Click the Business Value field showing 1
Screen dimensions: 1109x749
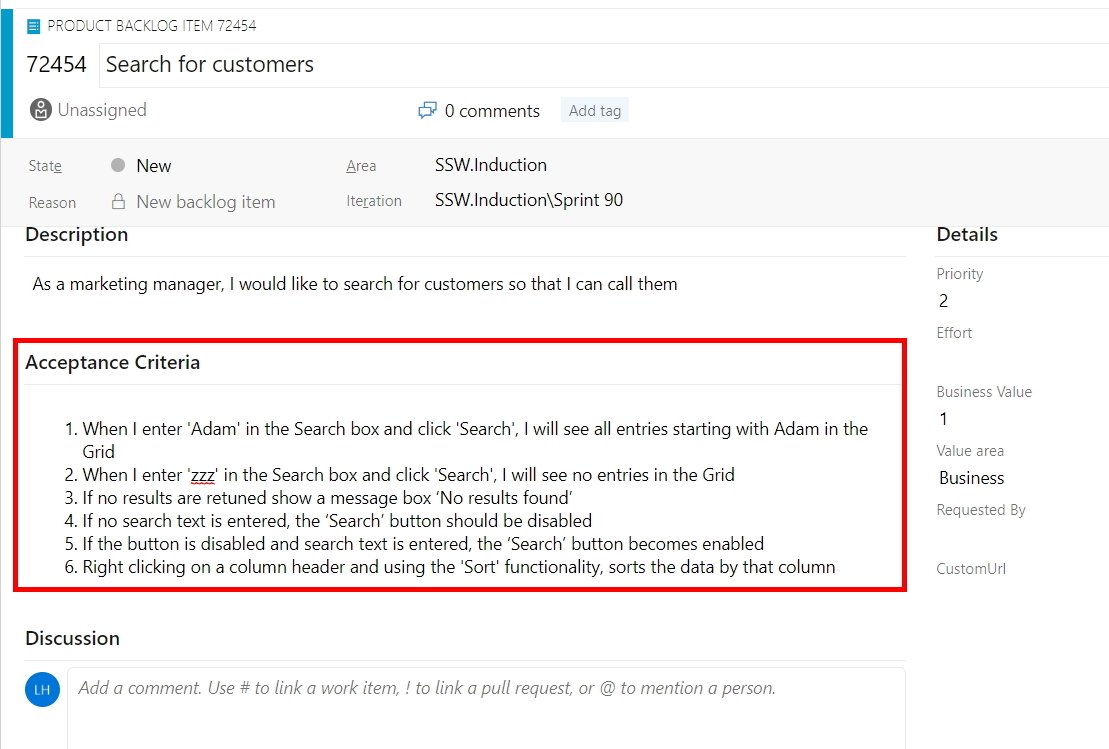[x=943, y=419]
